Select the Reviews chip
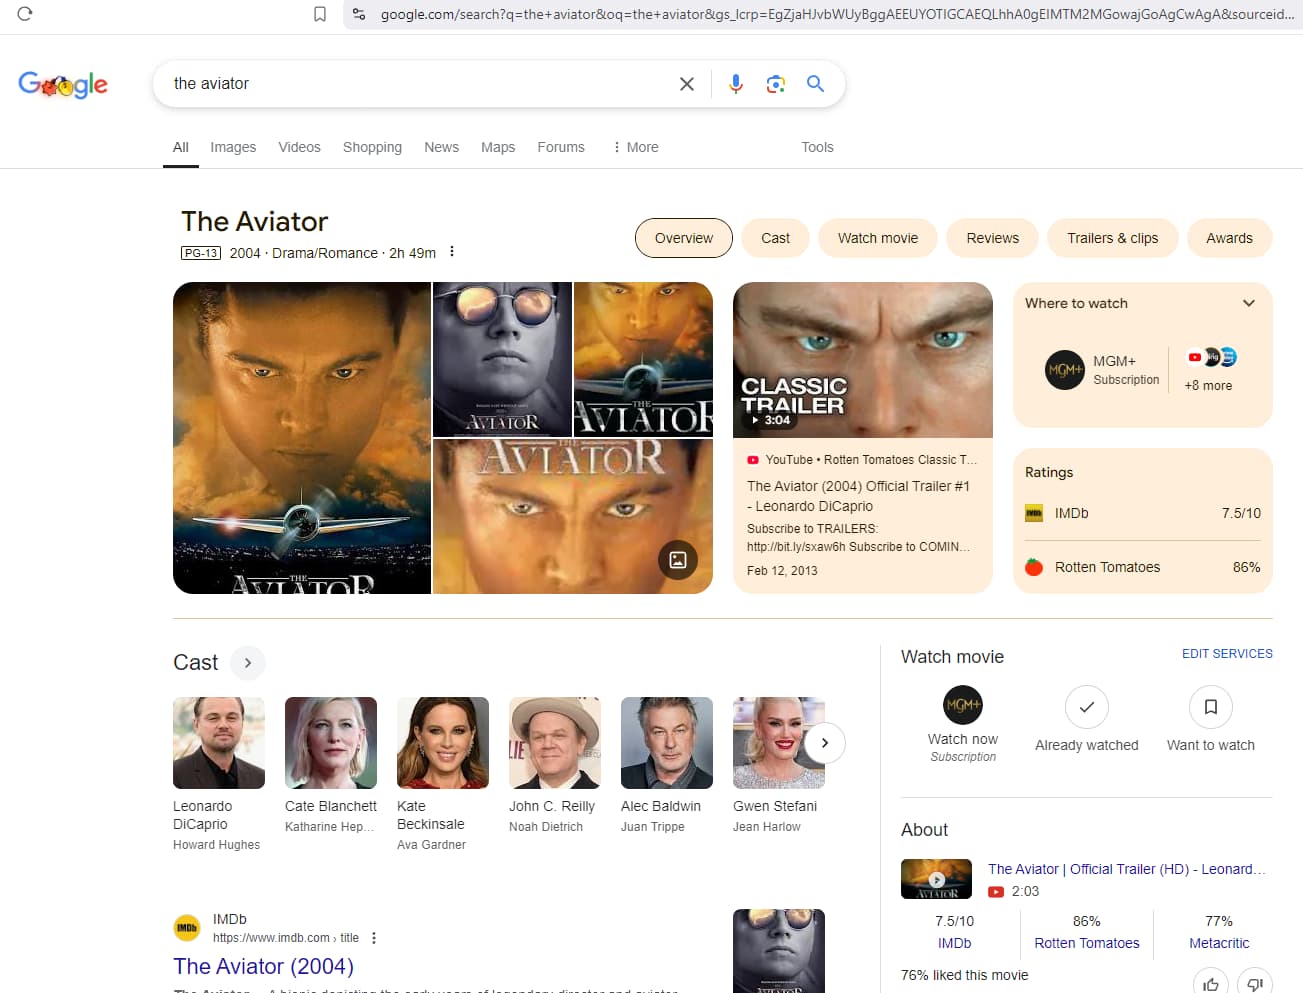Viewport: 1303px width, 993px height. (x=993, y=238)
